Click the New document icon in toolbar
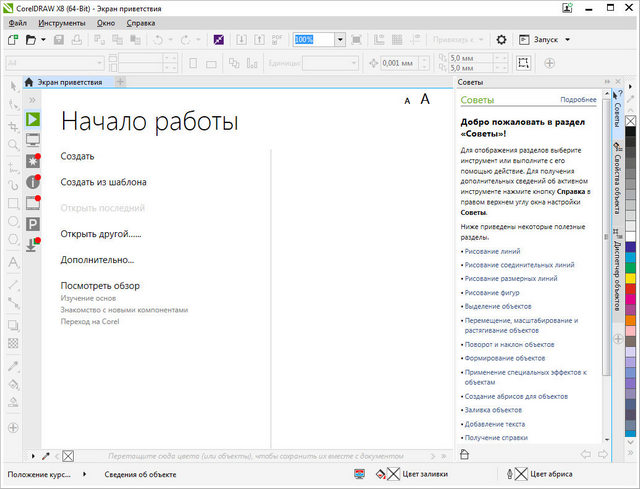 pos(13,39)
